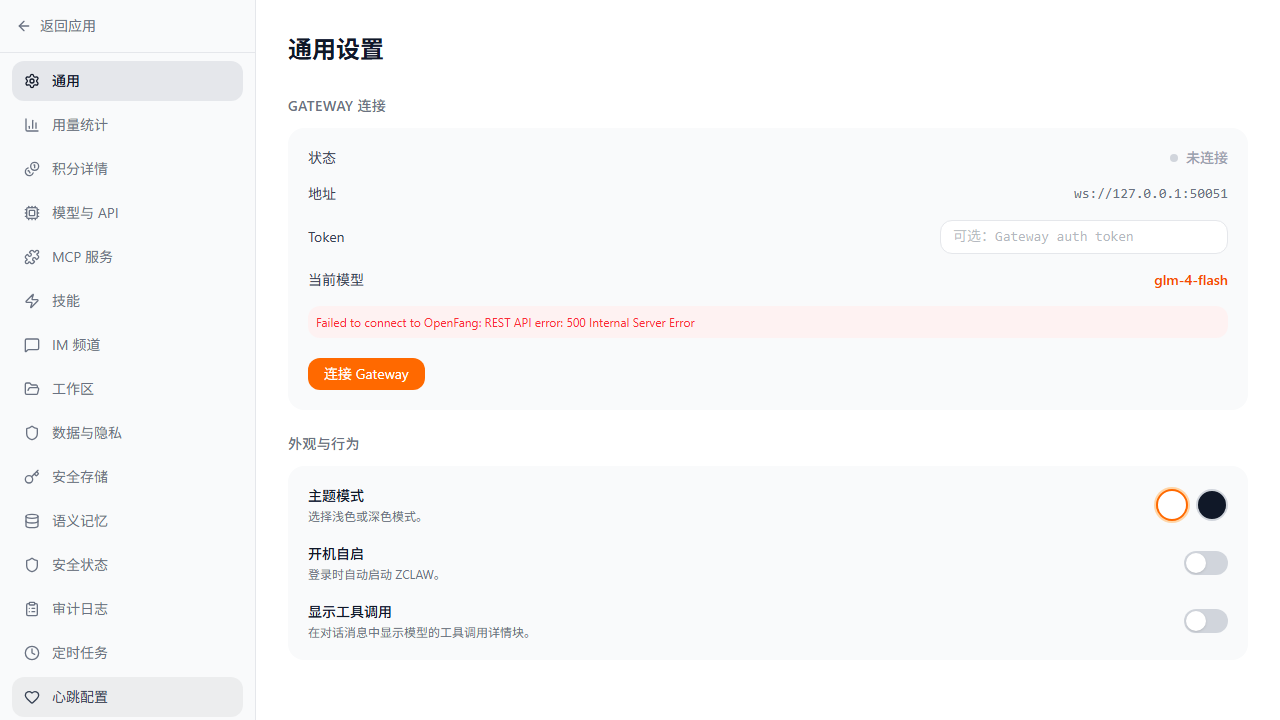1280x720 pixels.
Task: Click the database icon for 语义记忆
Action: point(32,521)
